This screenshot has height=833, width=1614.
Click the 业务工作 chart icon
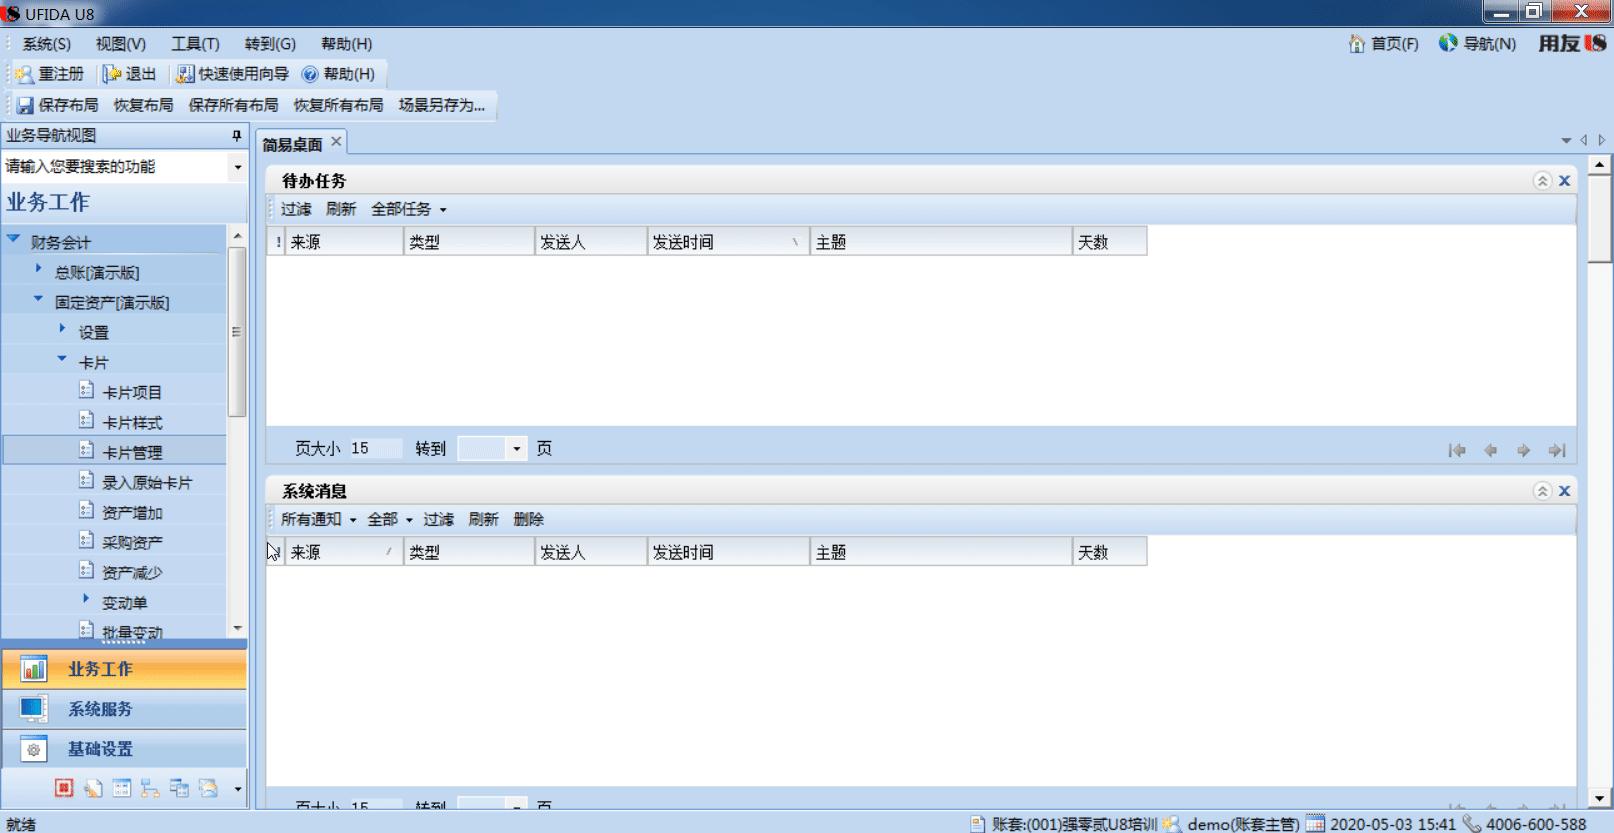34,669
